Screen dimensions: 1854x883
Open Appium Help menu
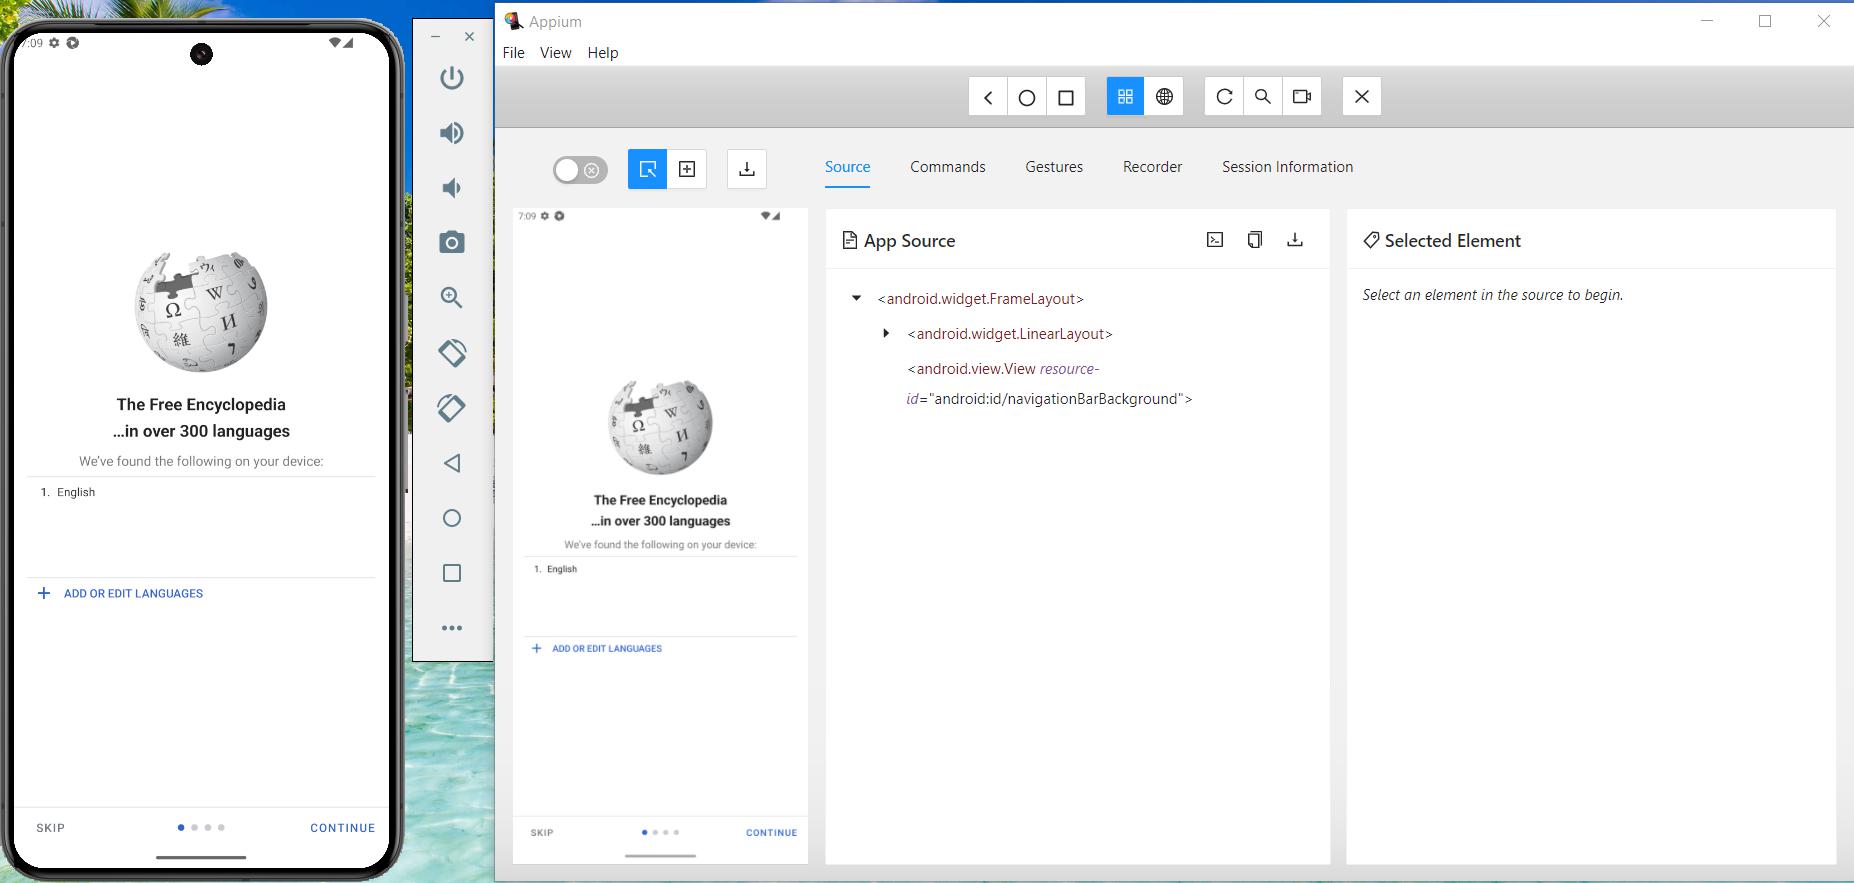(x=603, y=53)
